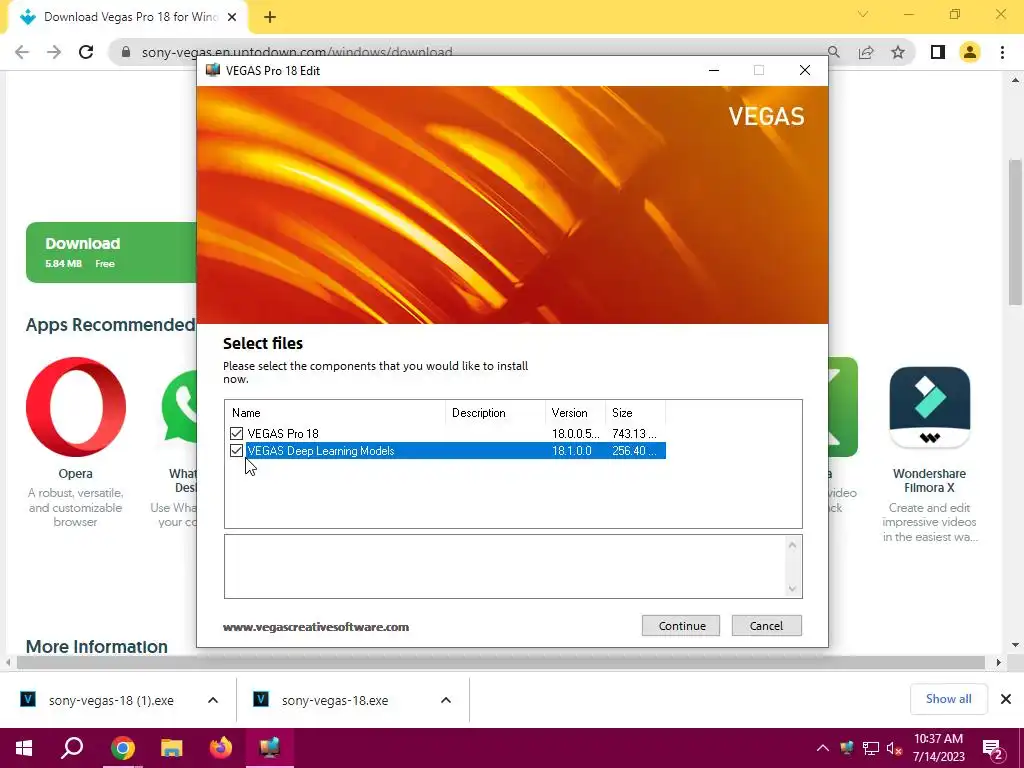Image resolution: width=1024 pixels, height=768 pixels.
Task: Open the Opera app icon
Action: 76,406
